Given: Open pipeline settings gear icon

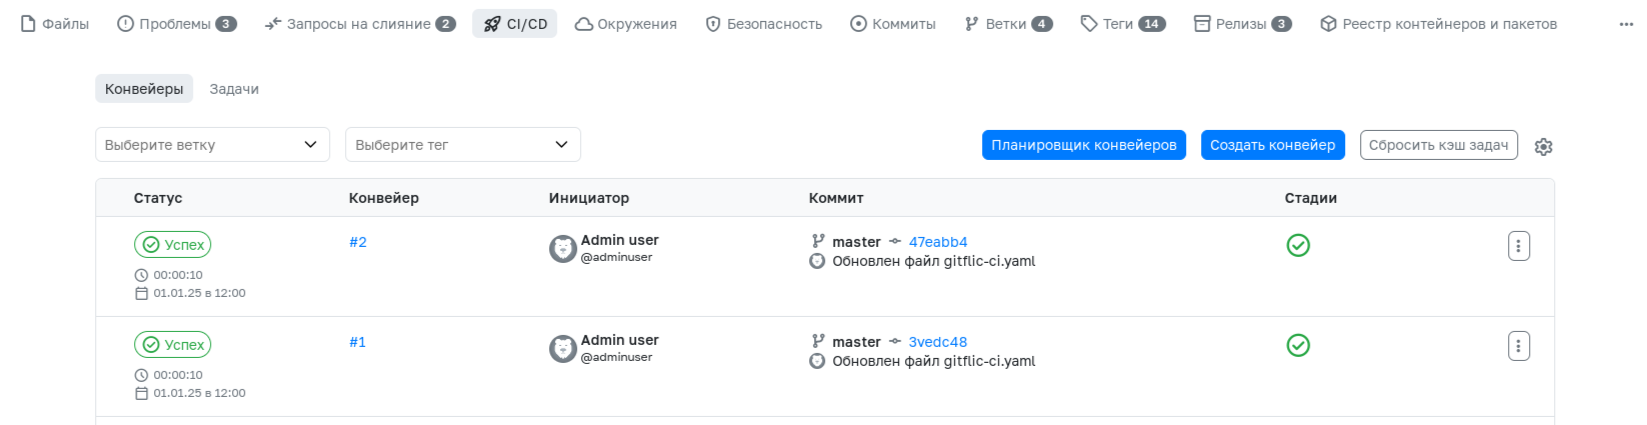Looking at the screenshot, I should click(1543, 146).
